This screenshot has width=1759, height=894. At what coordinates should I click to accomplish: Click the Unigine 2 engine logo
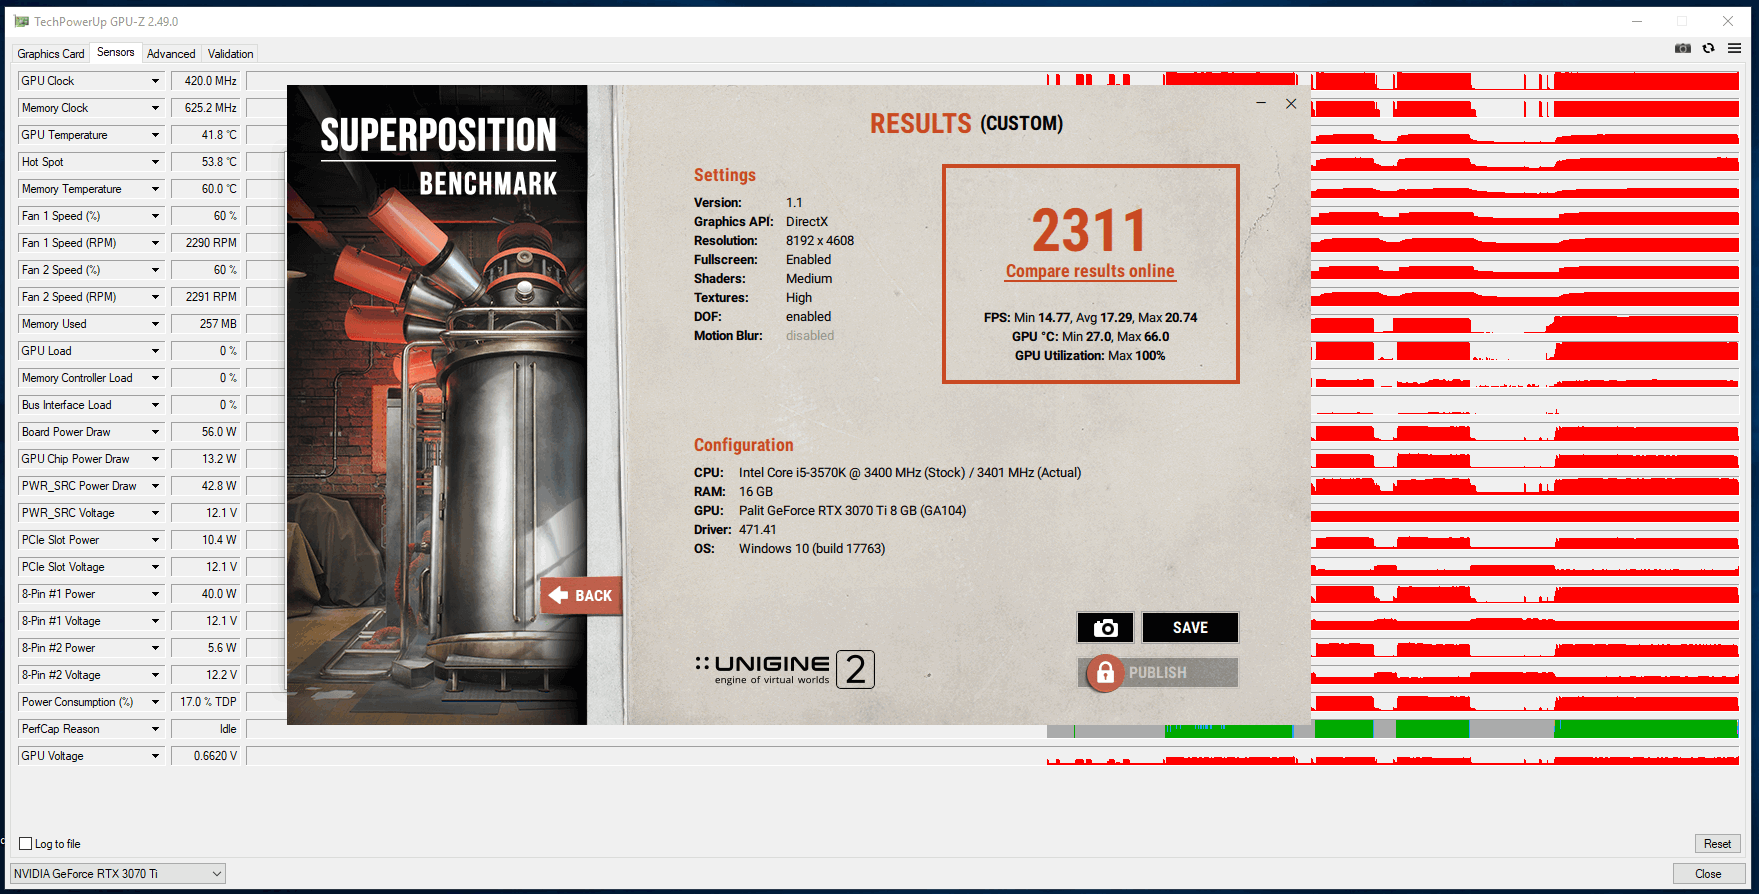[784, 669]
